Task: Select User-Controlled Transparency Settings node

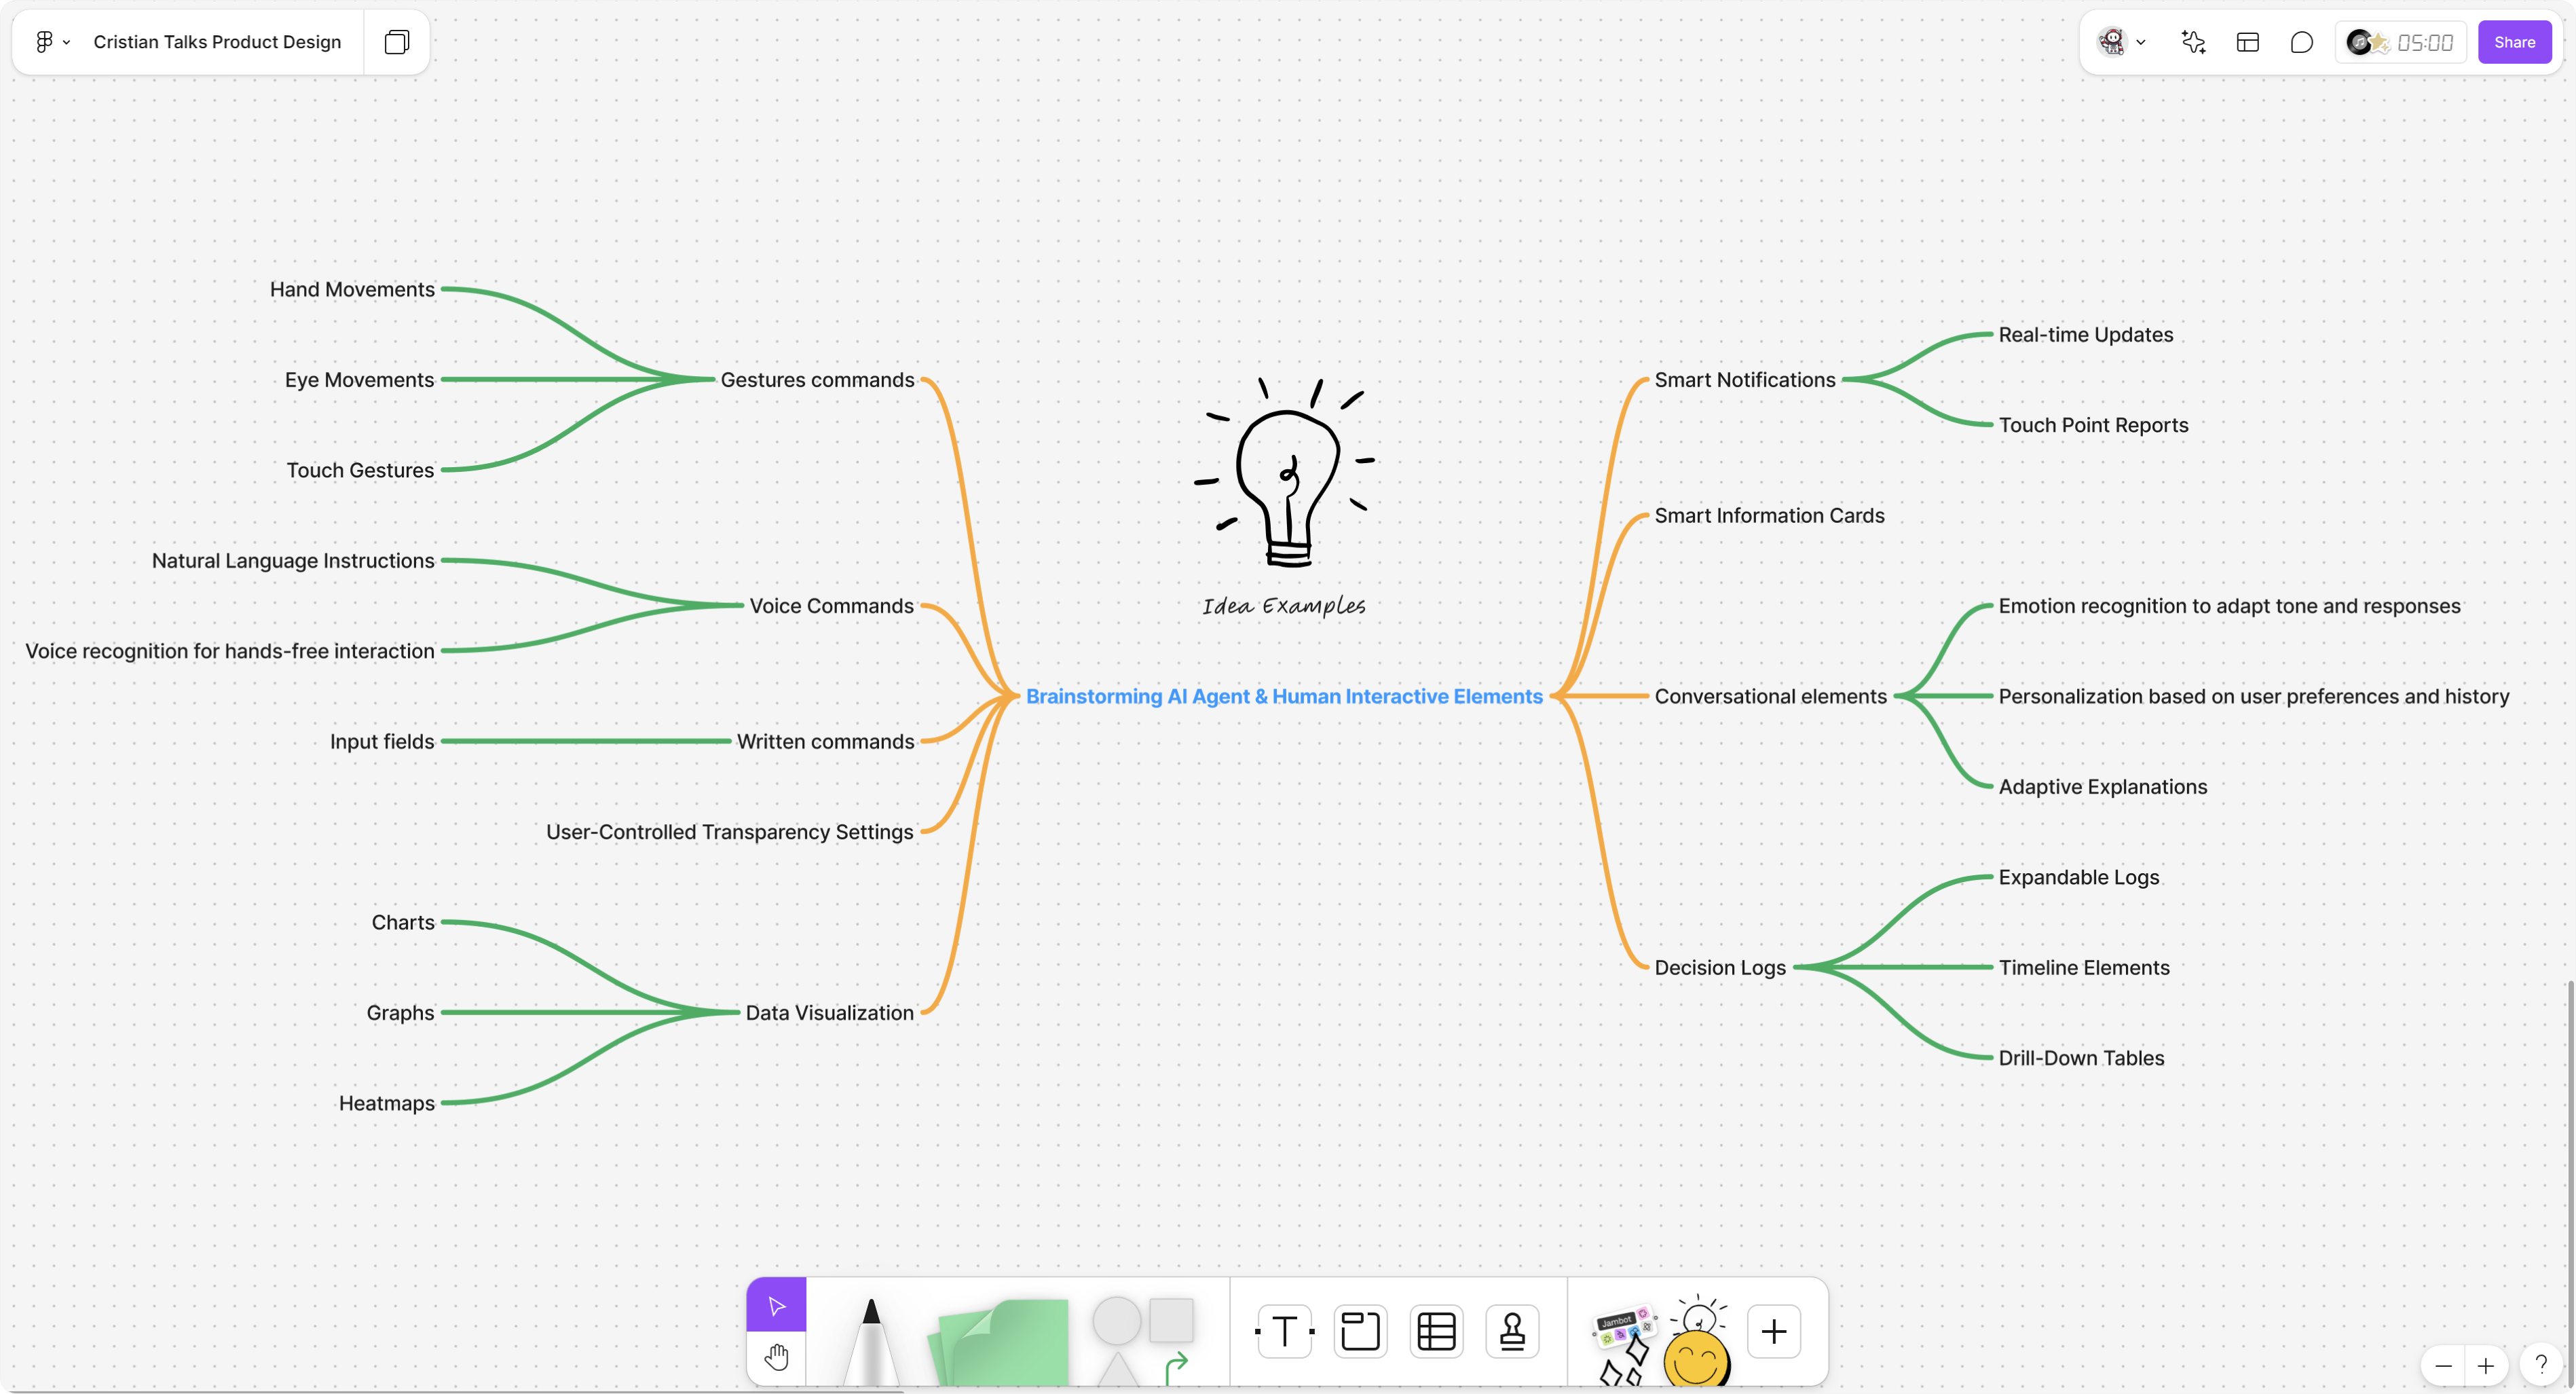Action: [729, 832]
